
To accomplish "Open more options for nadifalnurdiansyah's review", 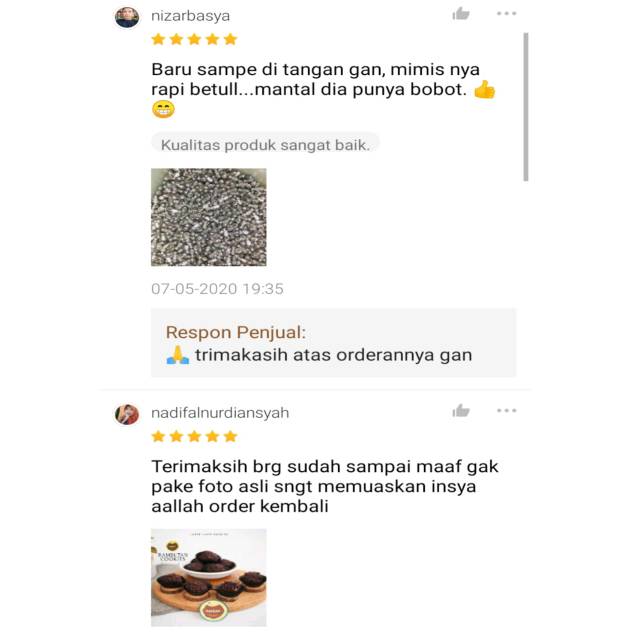I will [x=507, y=410].
